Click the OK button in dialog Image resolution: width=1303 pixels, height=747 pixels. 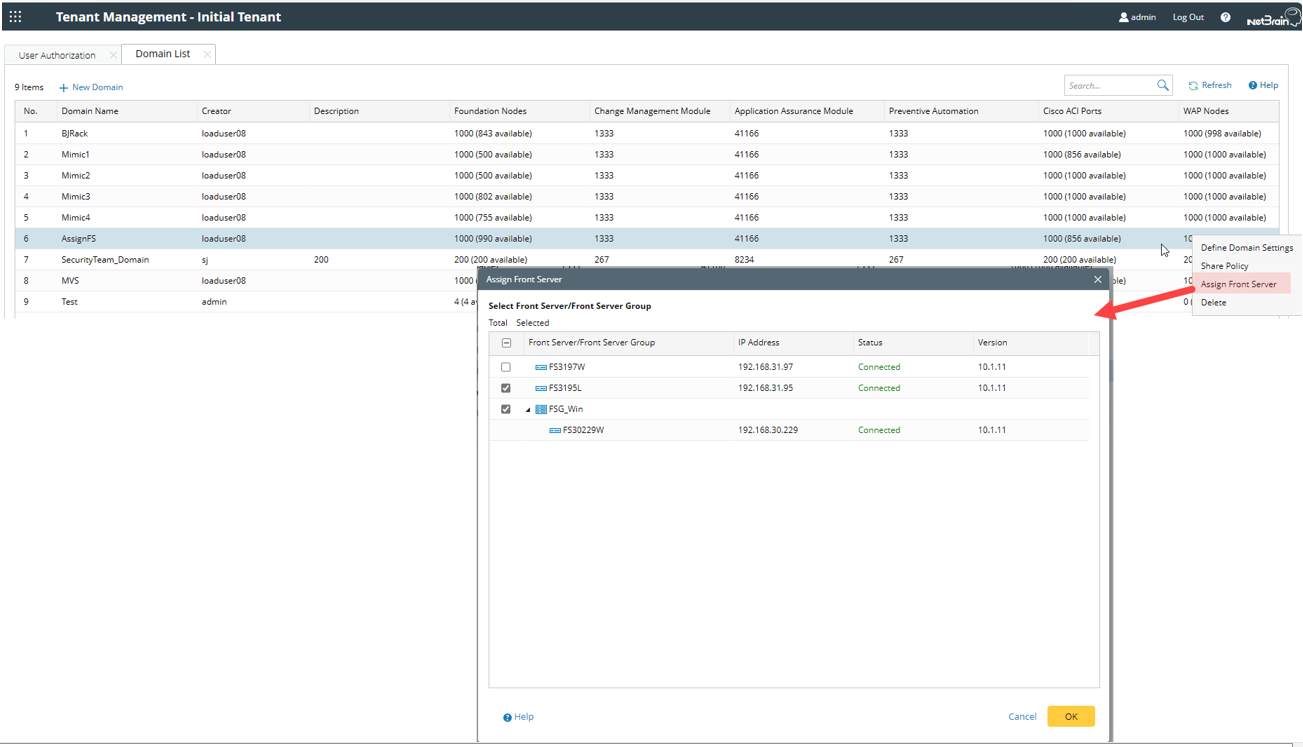(1070, 716)
